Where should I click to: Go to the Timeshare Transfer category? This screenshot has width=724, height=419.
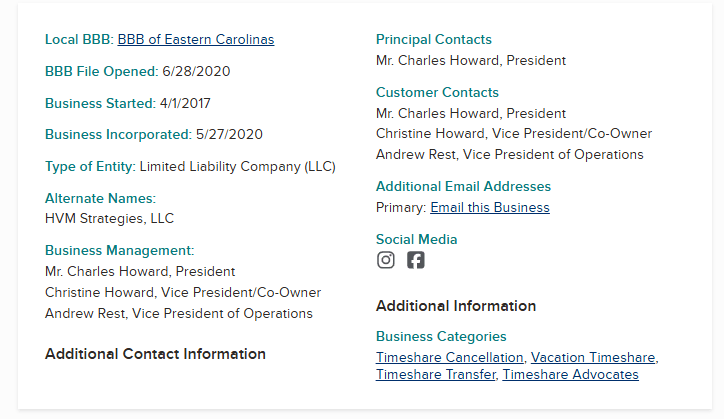tap(435, 375)
